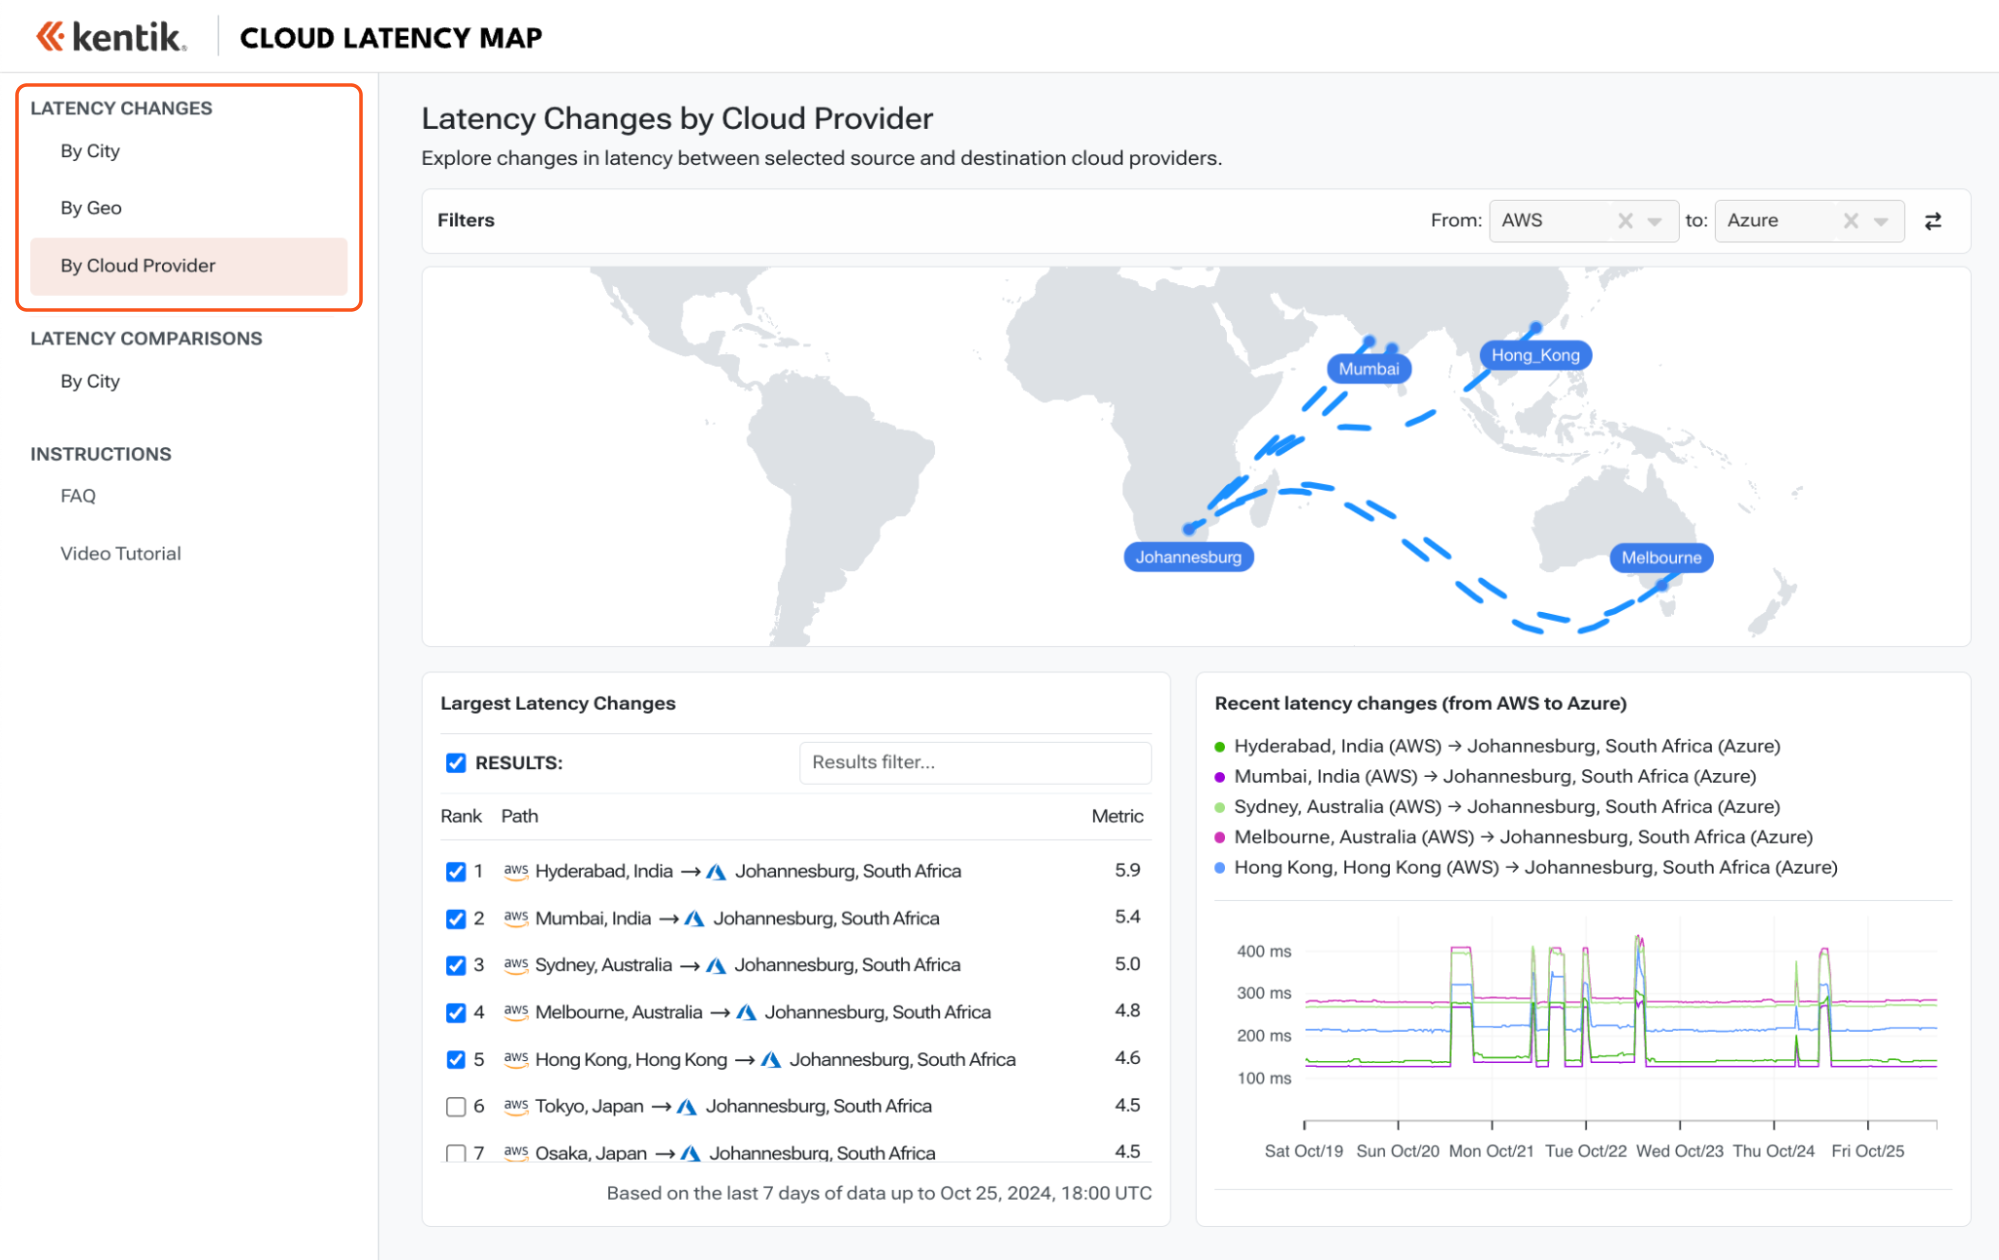The height and width of the screenshot is (1260, 1999).
Task: Swap source and destination providers
Action: (x=1932, y=221)
